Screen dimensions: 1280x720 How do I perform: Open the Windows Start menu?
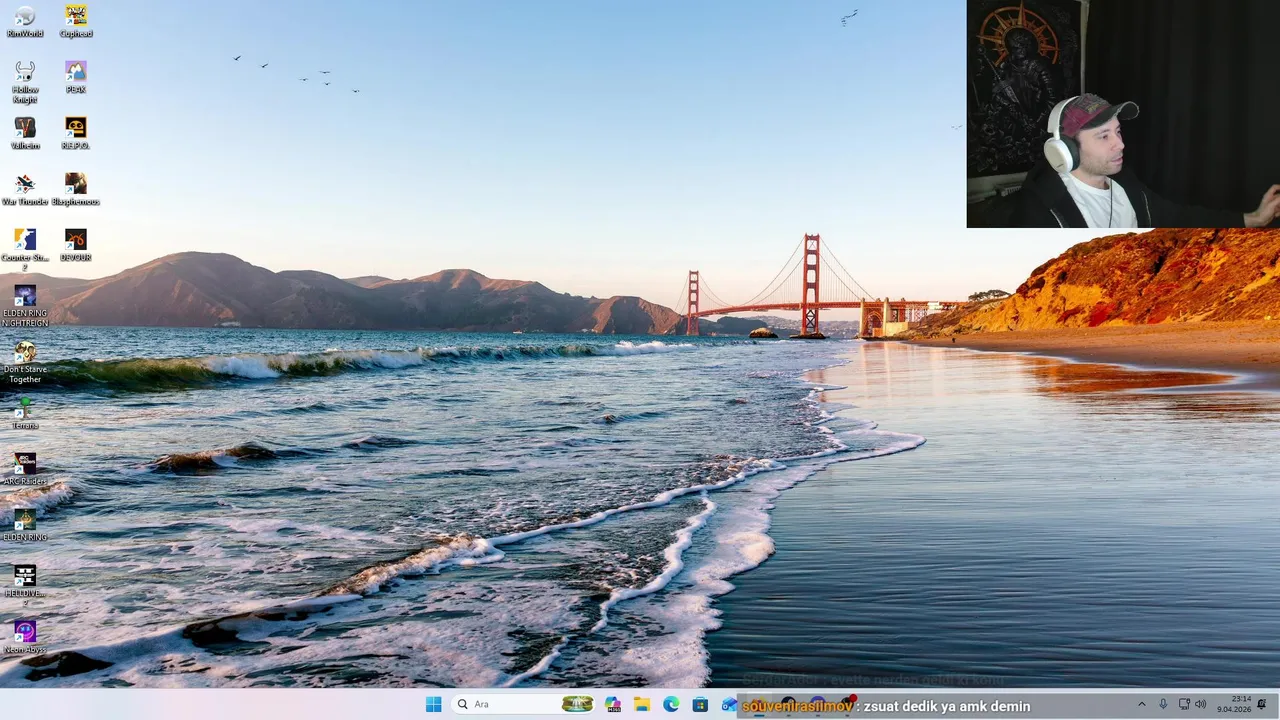tap(433, 704)
